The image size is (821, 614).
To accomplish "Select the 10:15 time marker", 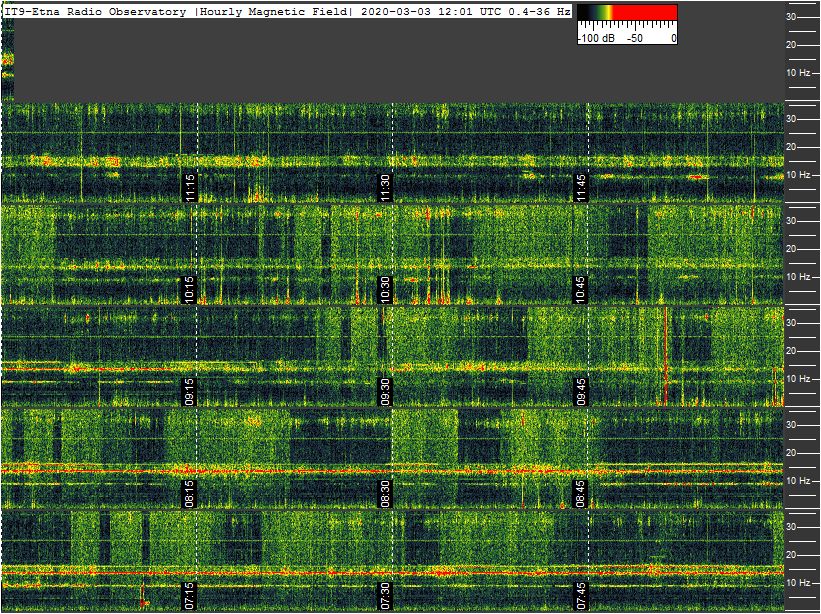I will (190, 289).
